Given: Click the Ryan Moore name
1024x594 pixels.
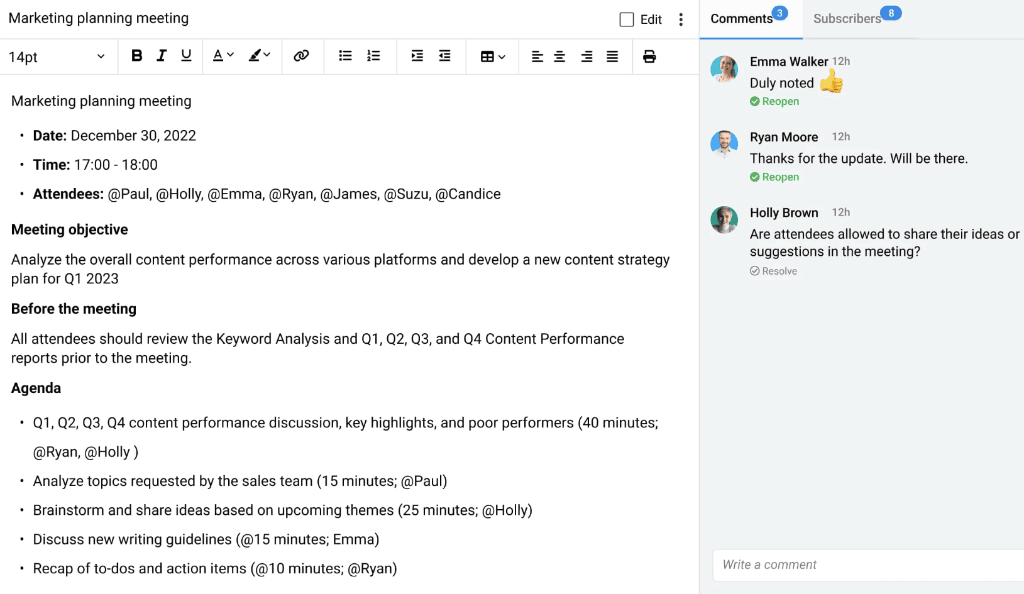Looking at the screenshot, I should point(784,137).
